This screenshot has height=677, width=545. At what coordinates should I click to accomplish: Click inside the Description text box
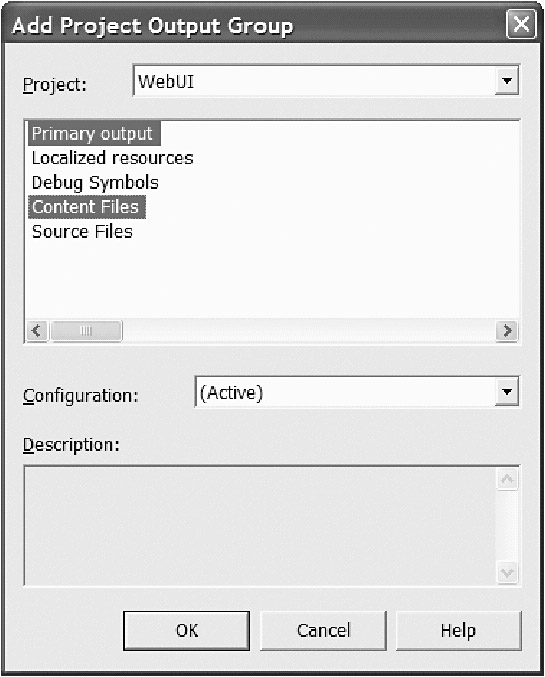(x=260, y=526)
